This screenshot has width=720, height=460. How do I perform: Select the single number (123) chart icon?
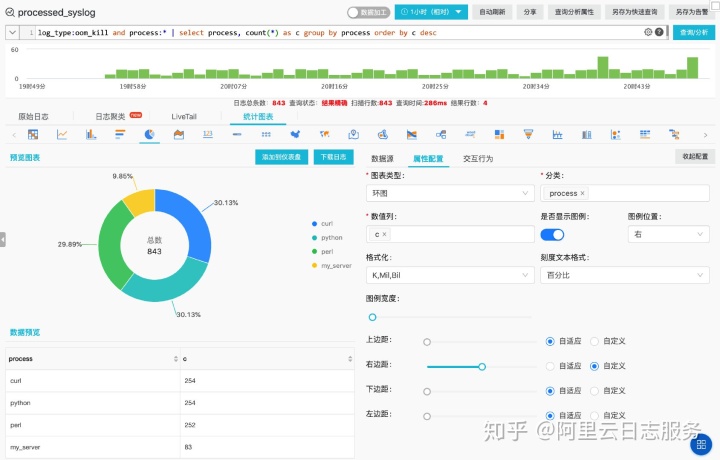(x=208, y=134)
